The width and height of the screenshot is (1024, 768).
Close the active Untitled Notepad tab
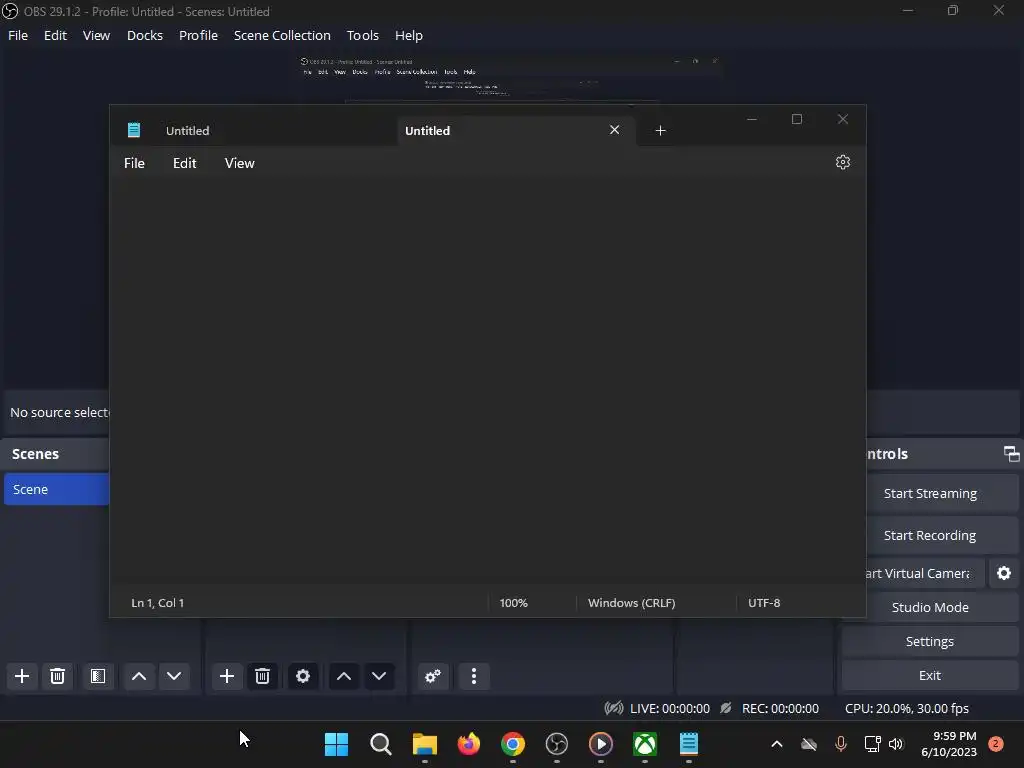coord(615,130)
